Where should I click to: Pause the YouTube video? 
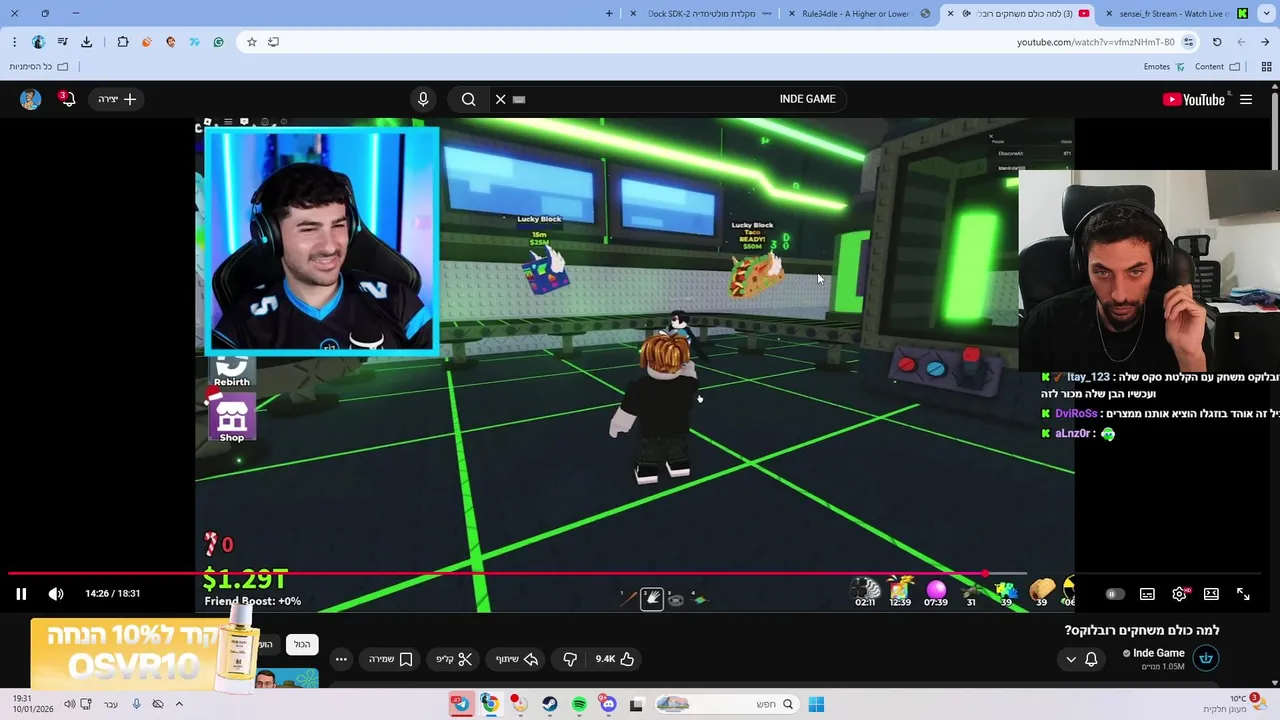(x=21, y=594)
